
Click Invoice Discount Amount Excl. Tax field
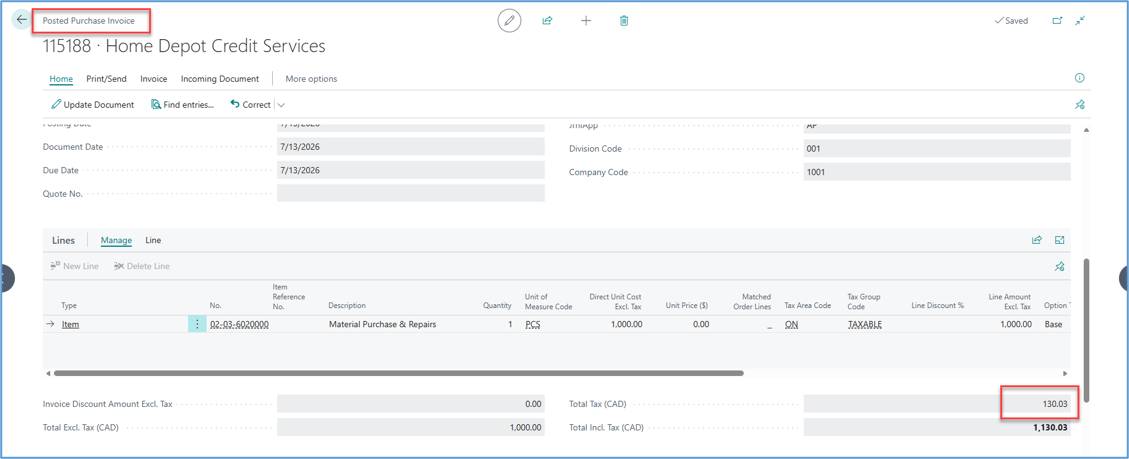click(x=410, y=404)
